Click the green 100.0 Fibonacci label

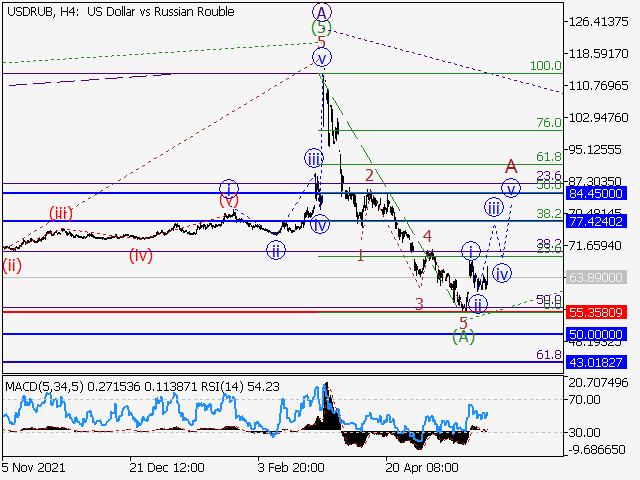[546, 65]
